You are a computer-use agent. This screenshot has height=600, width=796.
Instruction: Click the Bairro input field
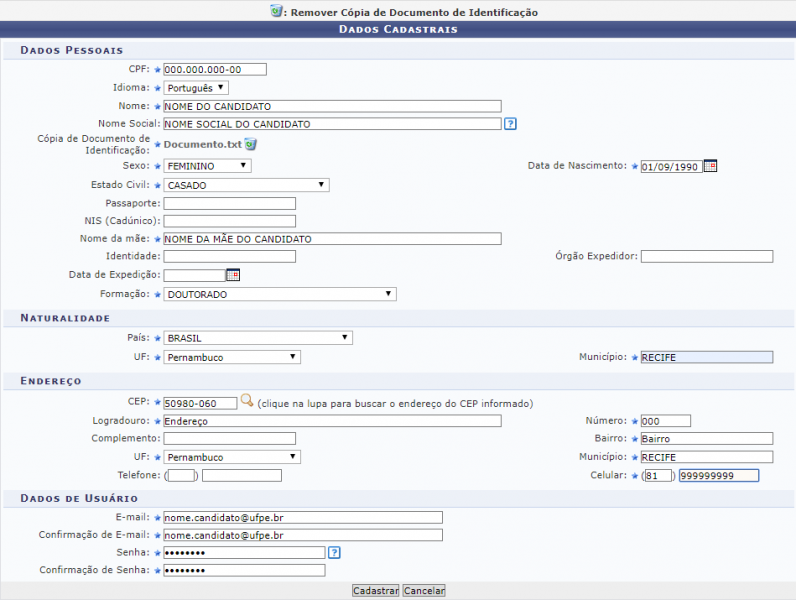[706, 439]
